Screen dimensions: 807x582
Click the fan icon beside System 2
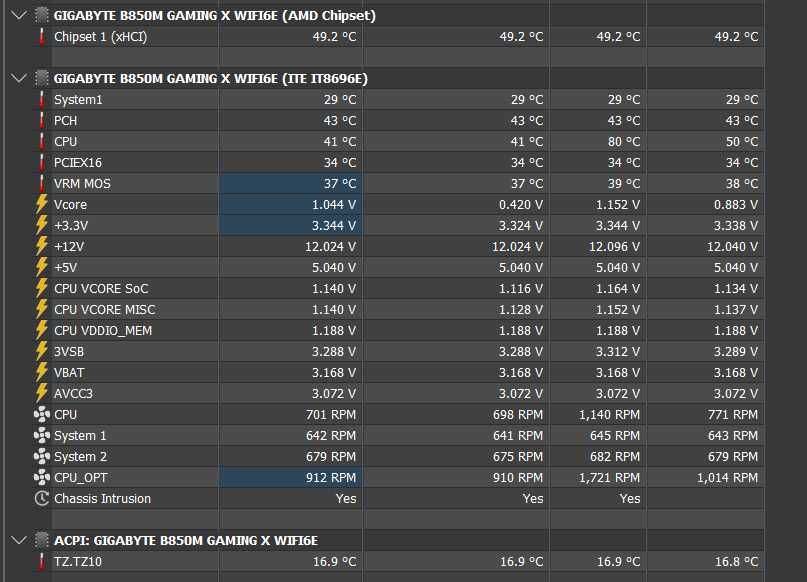(42, 457)
